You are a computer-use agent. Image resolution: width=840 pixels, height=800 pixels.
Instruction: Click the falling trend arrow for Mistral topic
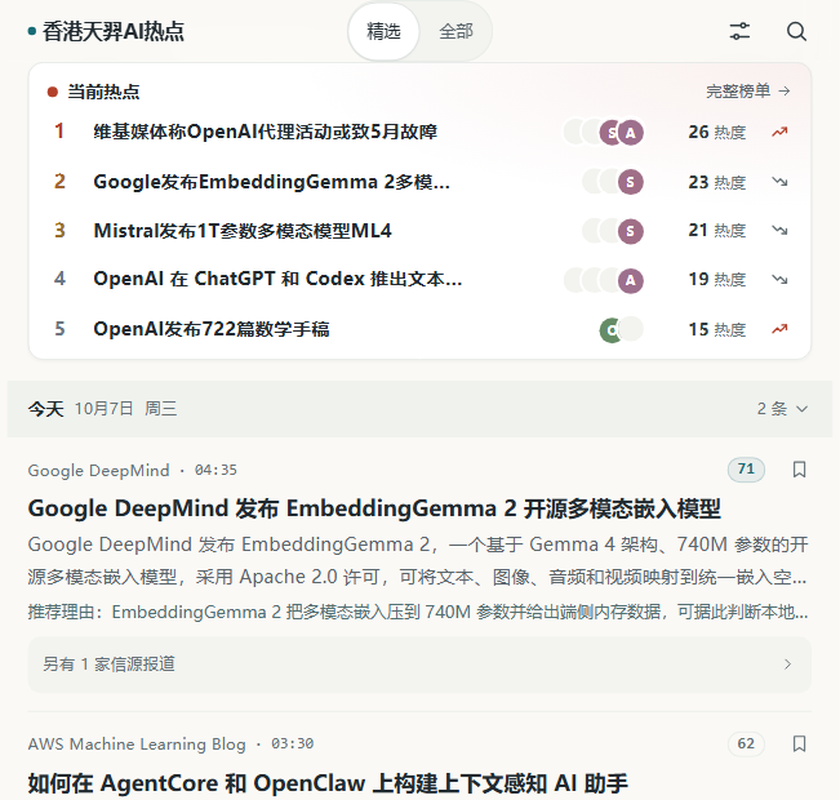[x=779, y=230]
